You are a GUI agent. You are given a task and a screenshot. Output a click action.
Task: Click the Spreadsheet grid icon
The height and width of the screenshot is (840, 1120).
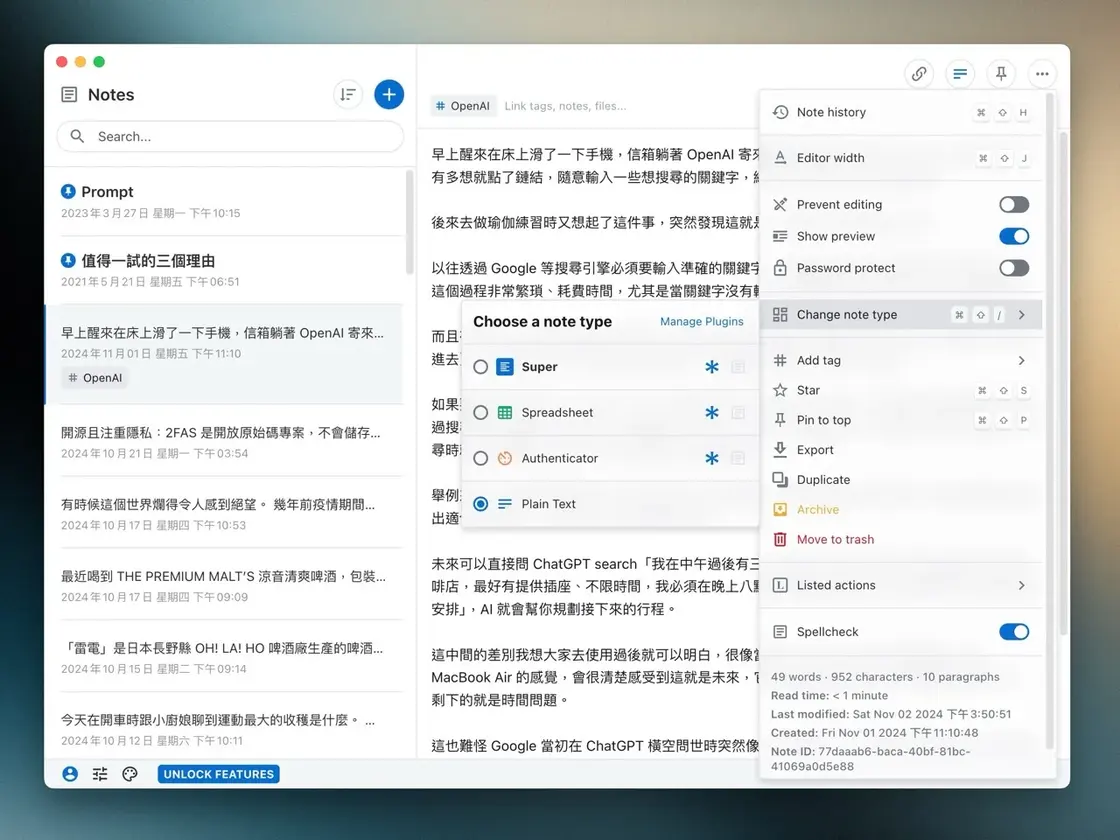[x=505, y=413]
